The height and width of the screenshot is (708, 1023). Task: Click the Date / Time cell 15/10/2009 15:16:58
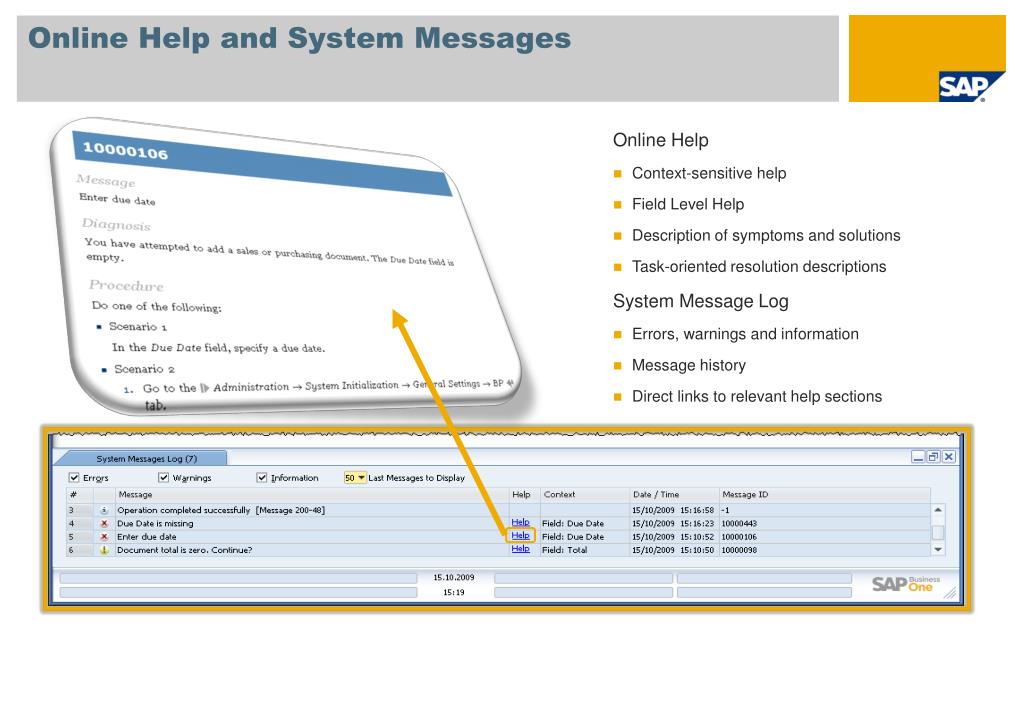pos(673,510)
